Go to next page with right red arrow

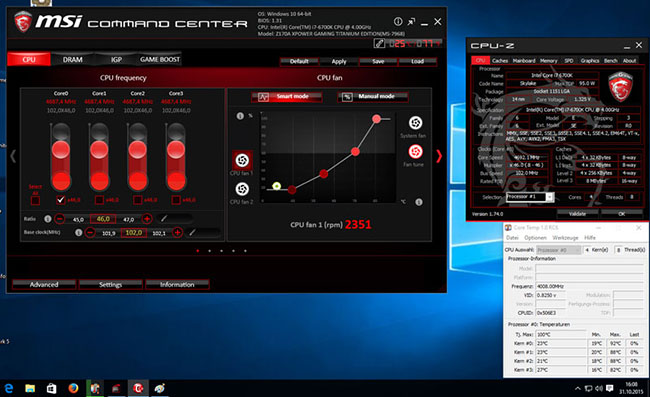point(439,156)
